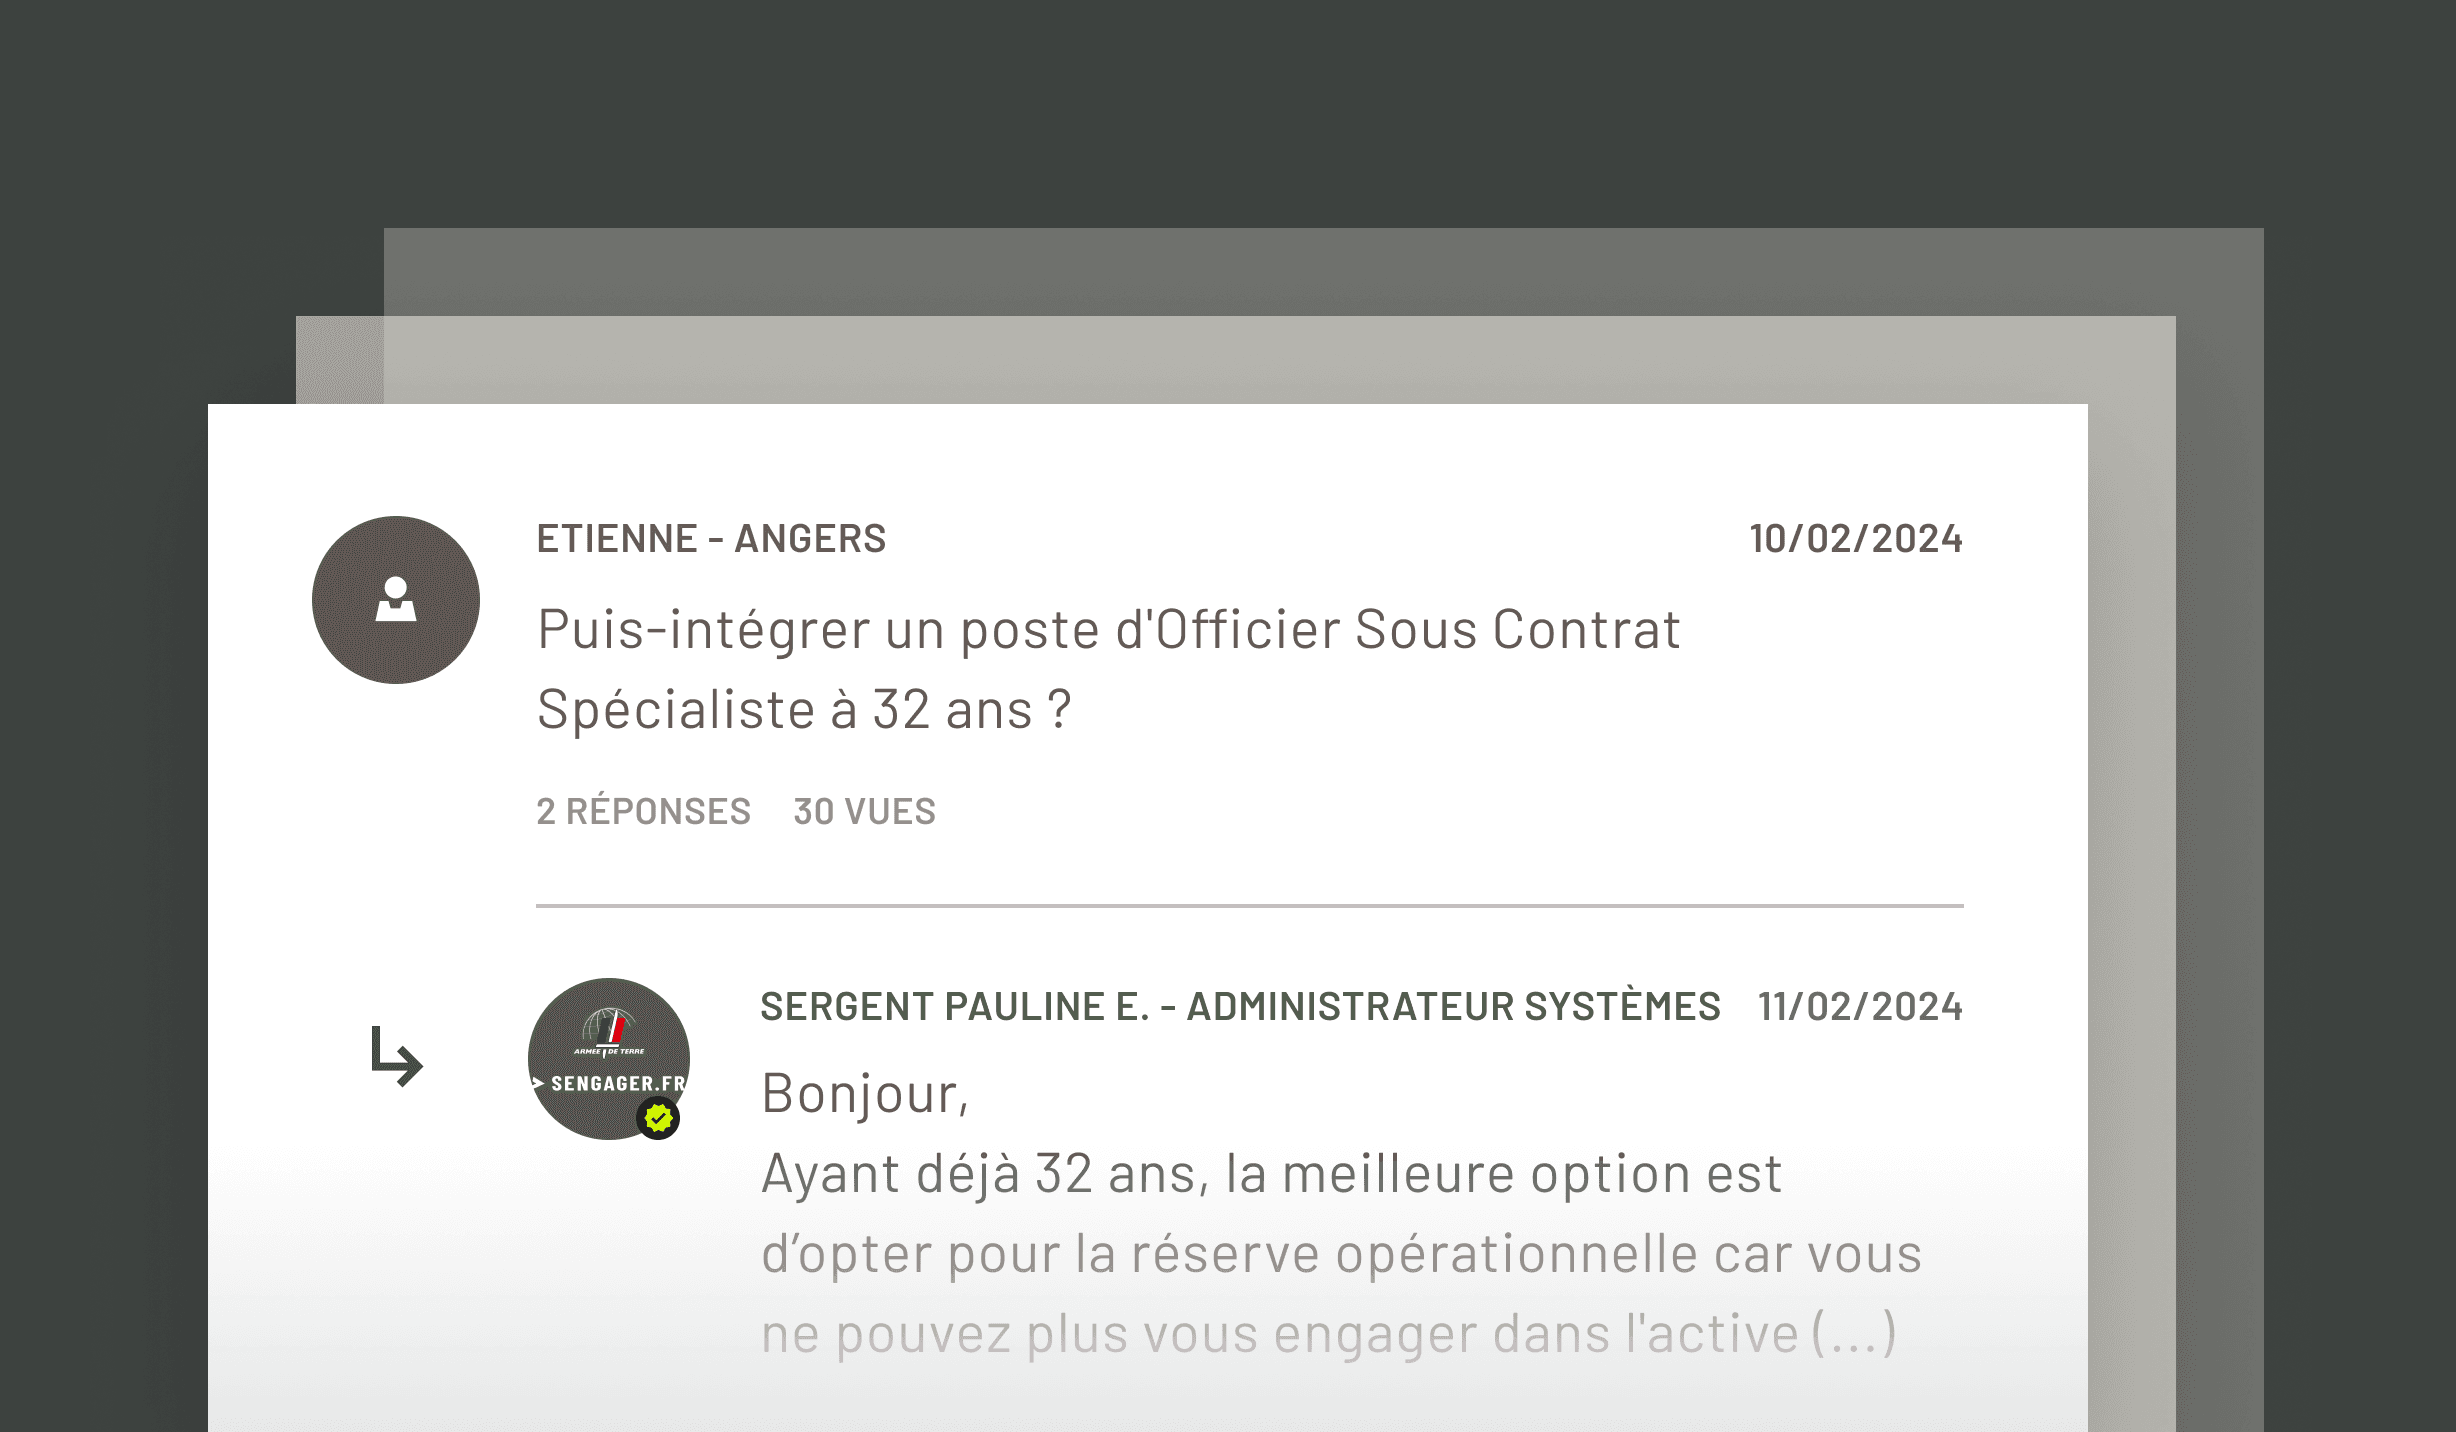Click the réserve opérationnelle reply line
2456x1432 pixels.
coord(1341,1254)
